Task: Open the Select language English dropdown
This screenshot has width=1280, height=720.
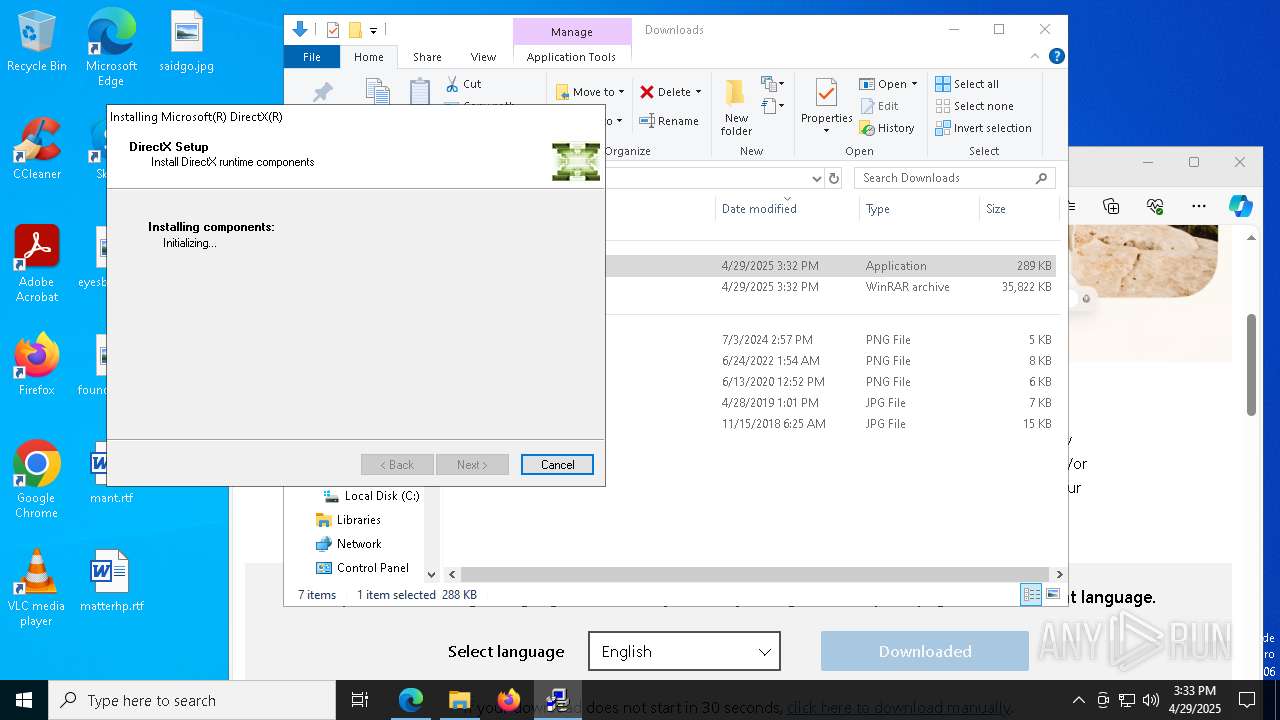Action: point(684,651)
